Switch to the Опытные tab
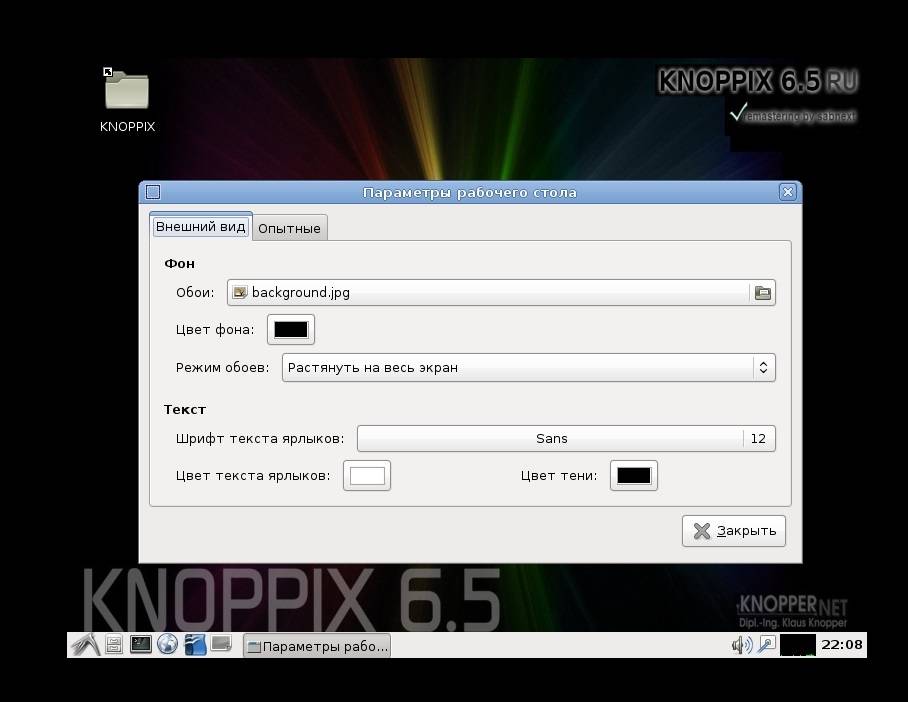This screenshot has width=908, height=702. tap(290, 228)
